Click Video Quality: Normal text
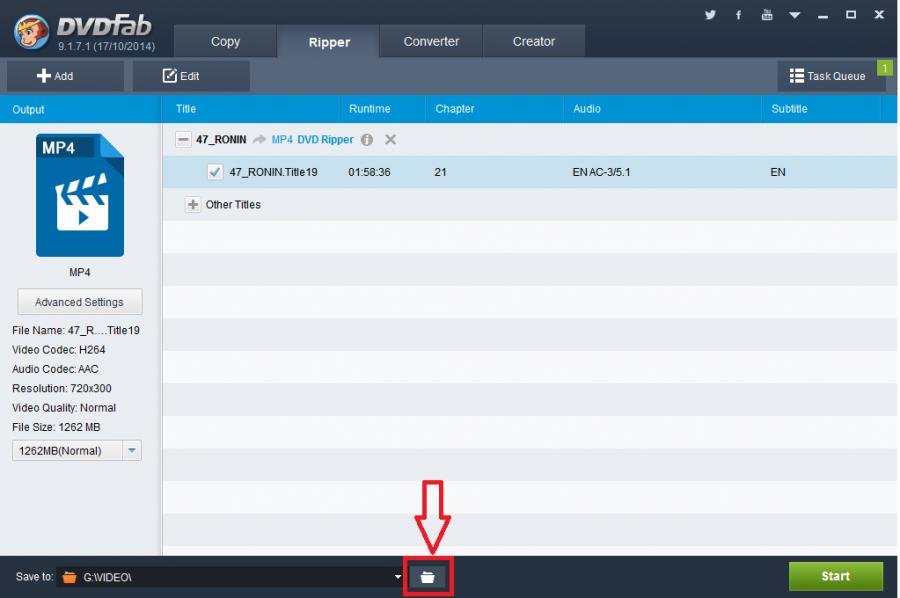 coord(64,408)
